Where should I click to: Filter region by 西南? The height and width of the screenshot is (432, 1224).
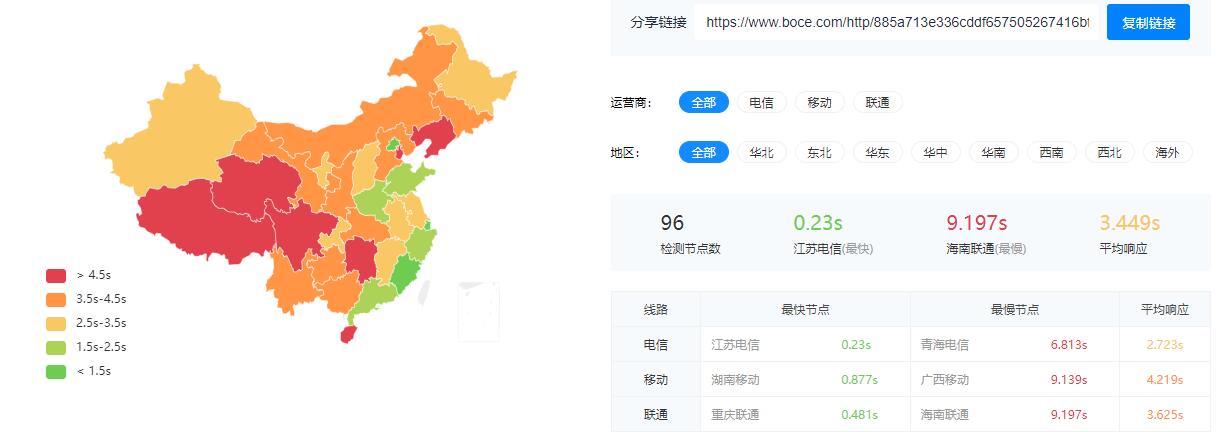pos(1051,152)
